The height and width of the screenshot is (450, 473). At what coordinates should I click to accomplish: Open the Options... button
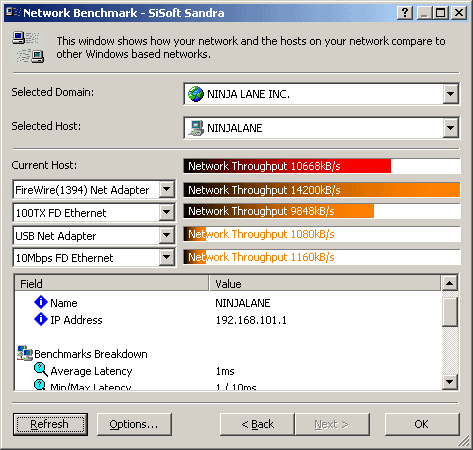coord(134,424)
